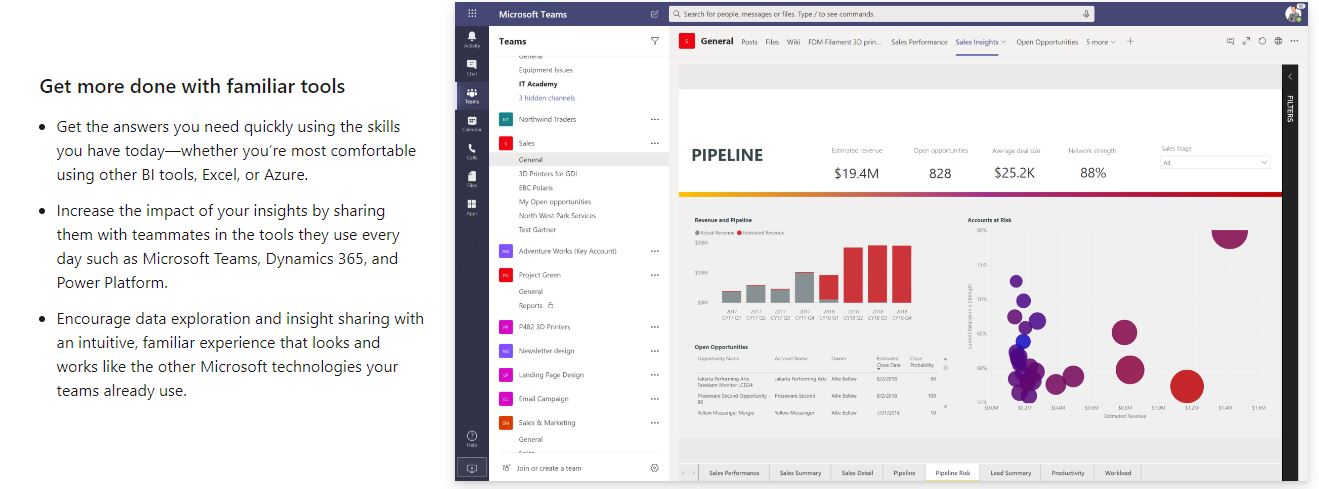Open more tab options ellipsis
The image size is (1319, 489).
tap(1294, 41)
